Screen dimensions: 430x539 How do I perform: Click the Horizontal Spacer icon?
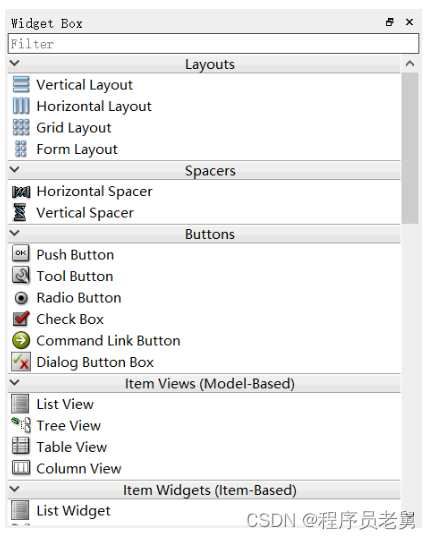click(x=21, y=192)
